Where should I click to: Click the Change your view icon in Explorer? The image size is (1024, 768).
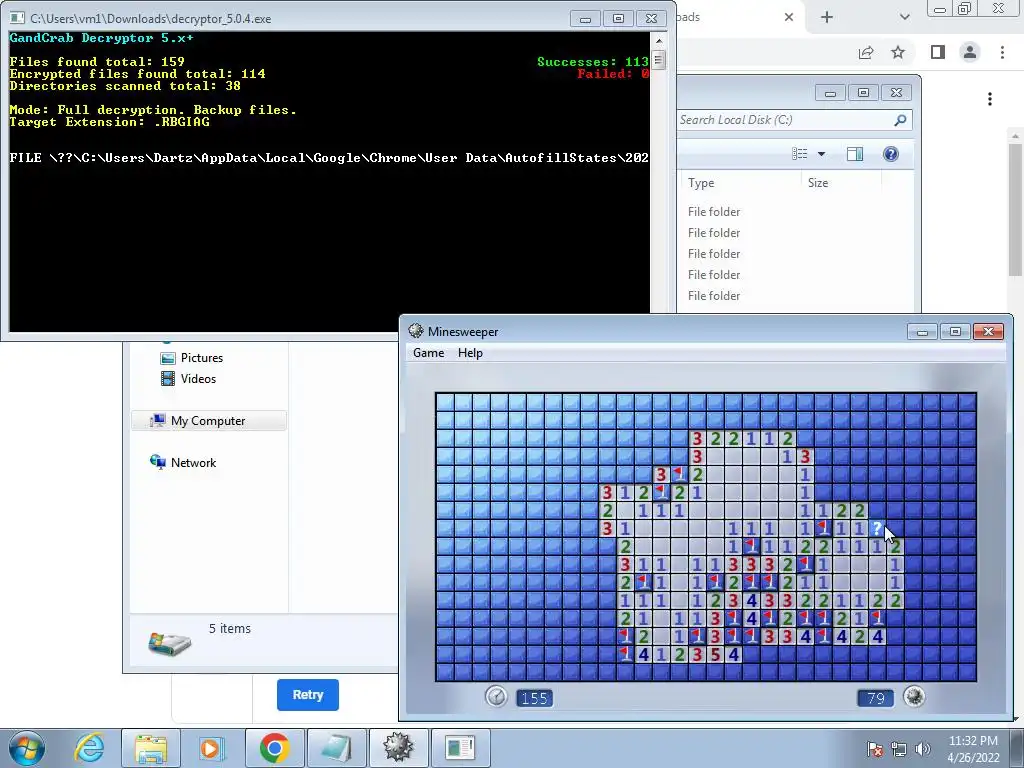pyautogui.click(x=799, y=154)
